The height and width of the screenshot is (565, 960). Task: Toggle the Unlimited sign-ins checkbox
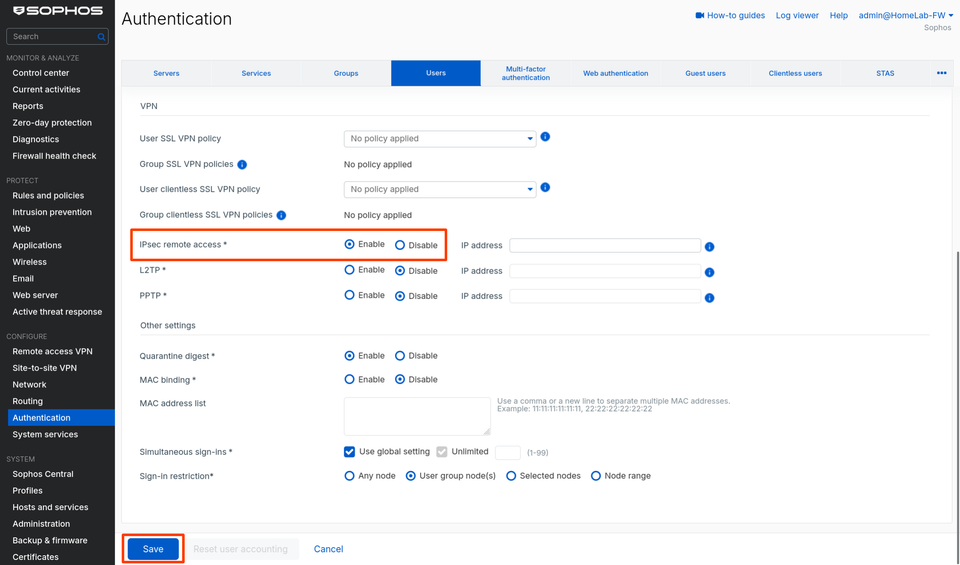pyautogui.click(x=442, y=452)
